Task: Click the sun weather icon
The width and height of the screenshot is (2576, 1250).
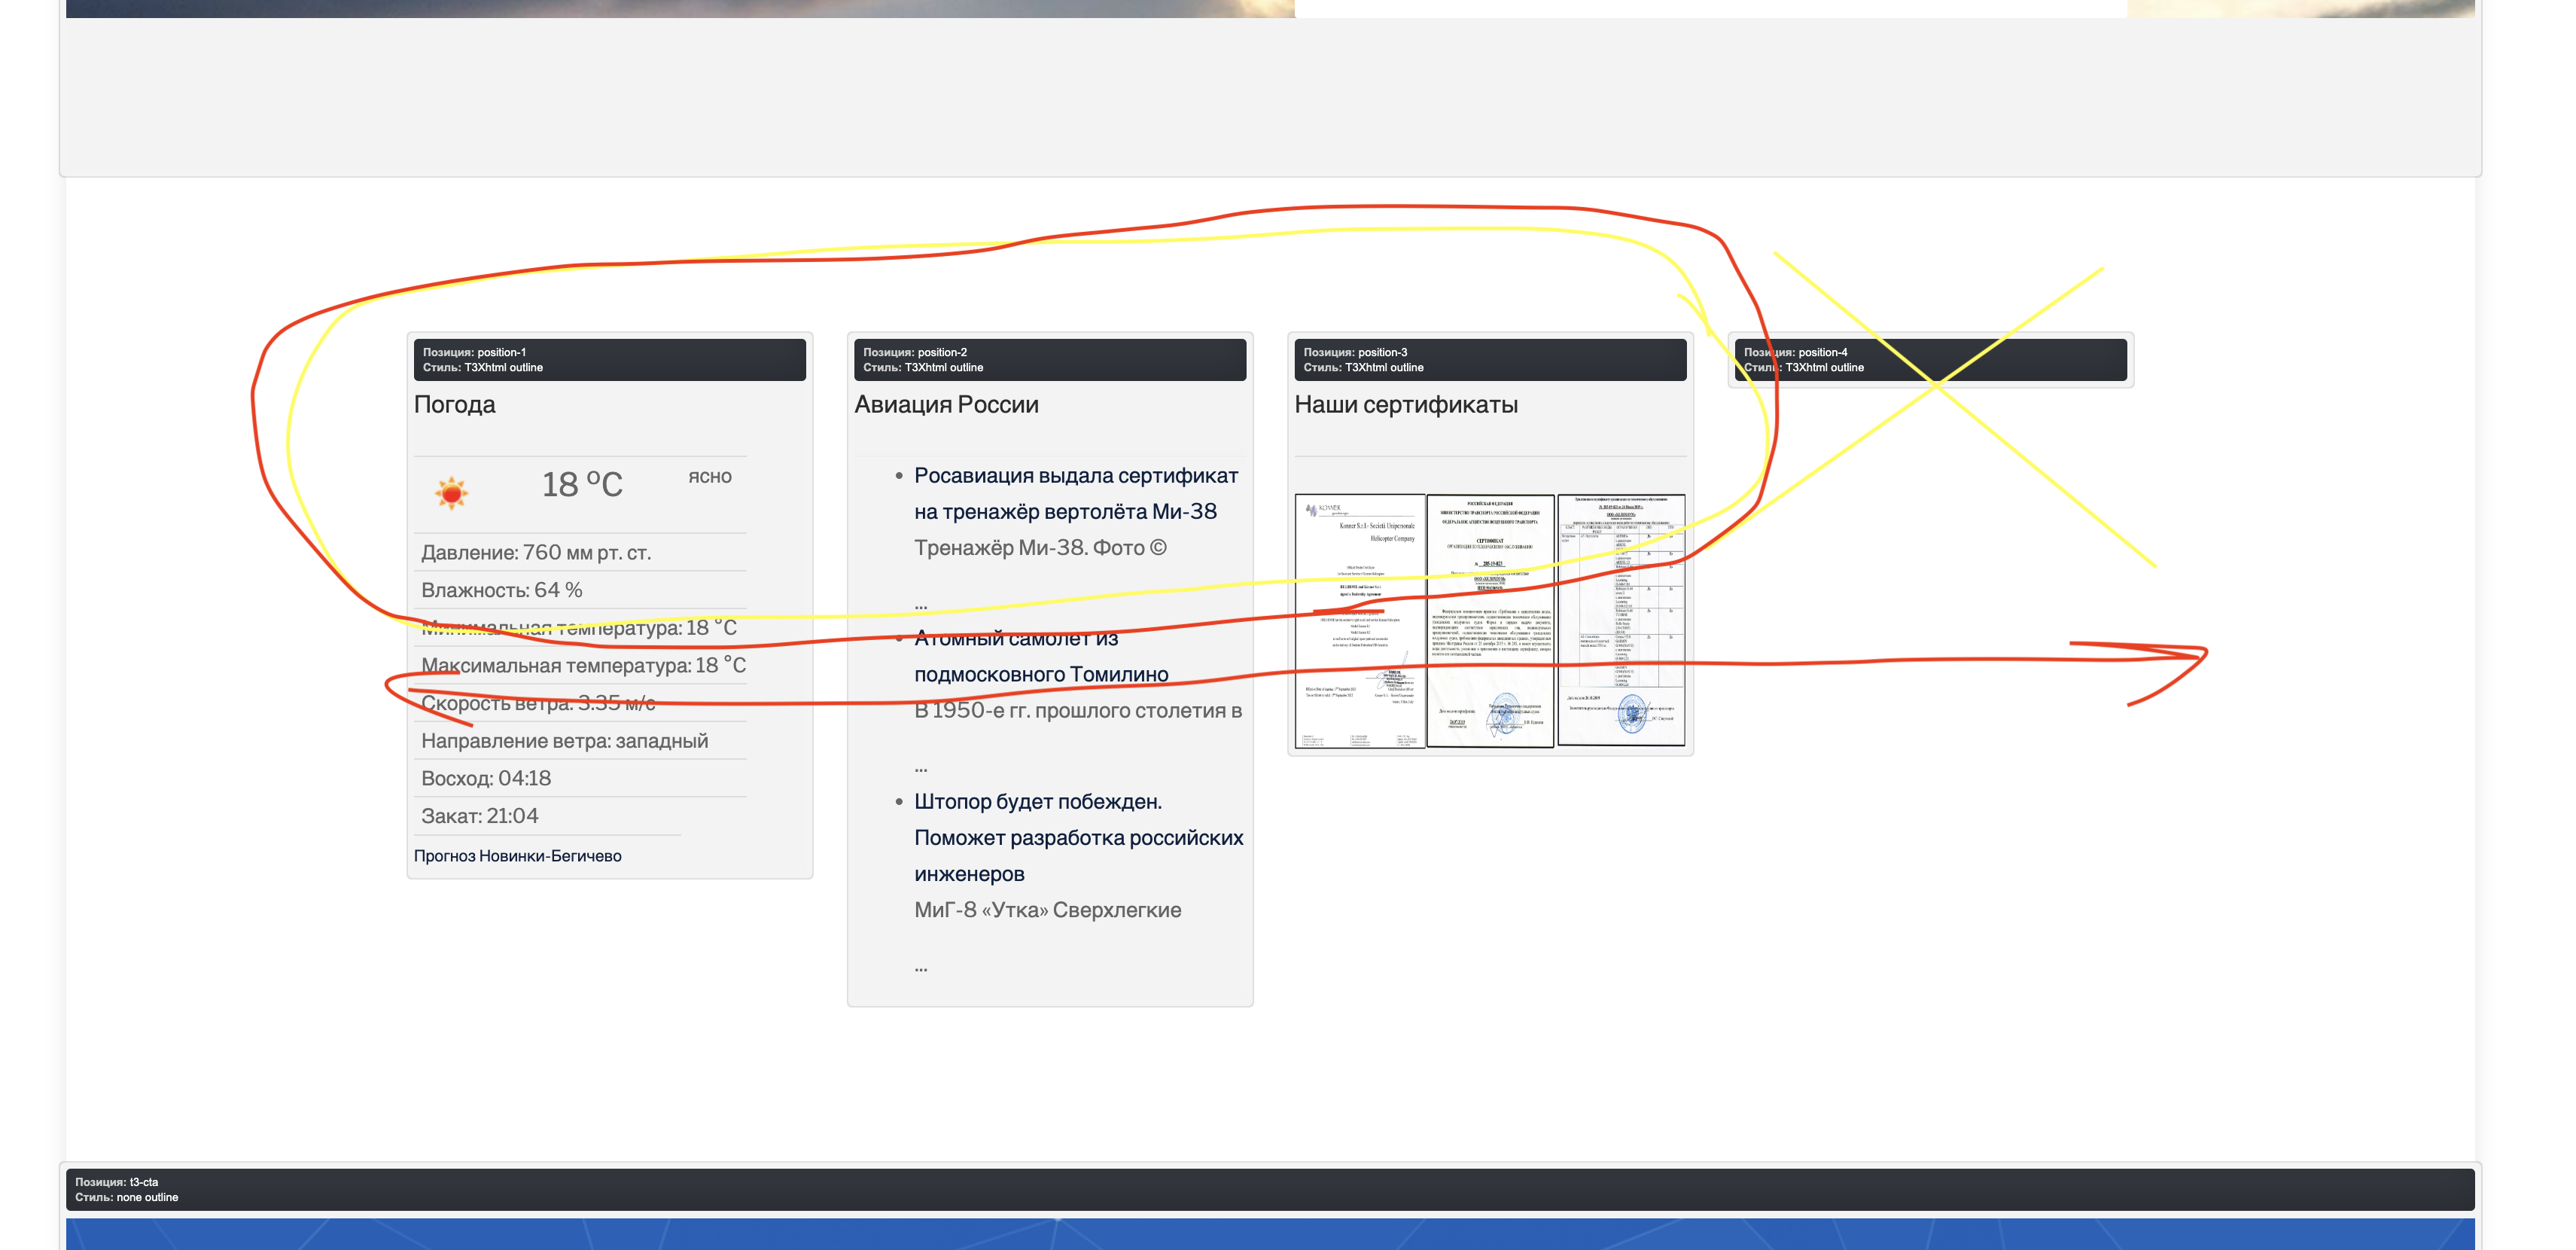Action: [x=451, y=492]
